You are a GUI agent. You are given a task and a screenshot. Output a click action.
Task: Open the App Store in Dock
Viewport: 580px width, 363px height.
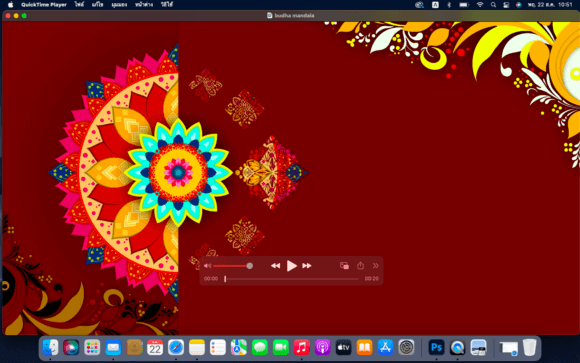click(385, 347)
